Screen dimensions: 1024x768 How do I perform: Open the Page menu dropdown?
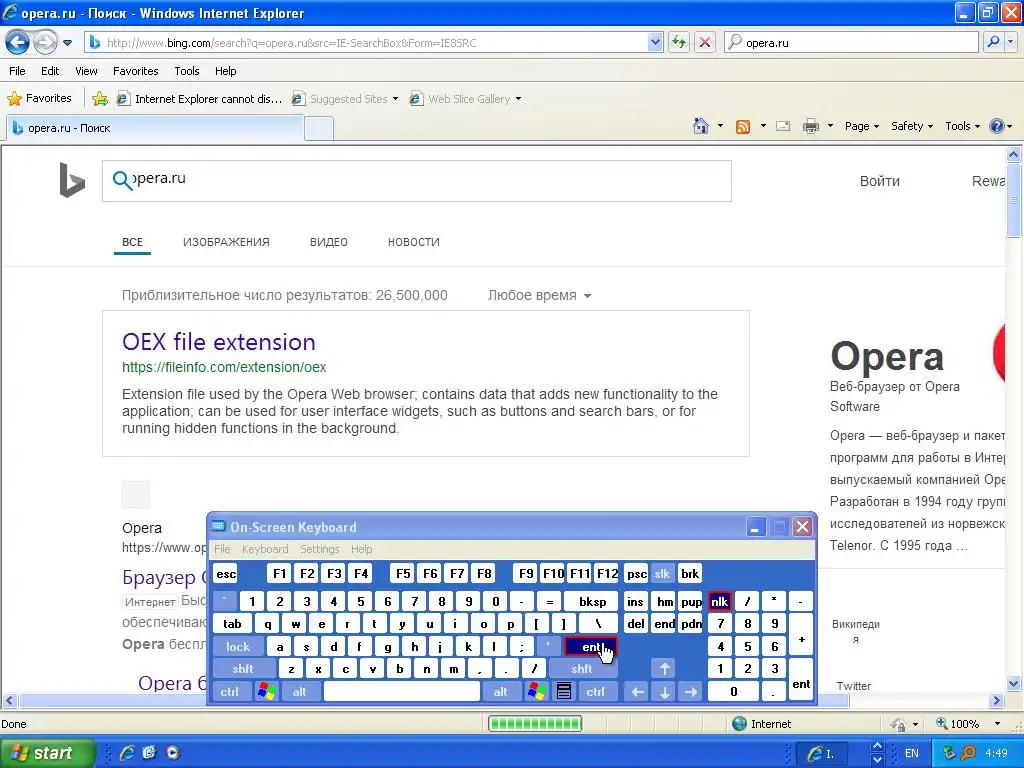pyautogui.click(x=861, y=126)
